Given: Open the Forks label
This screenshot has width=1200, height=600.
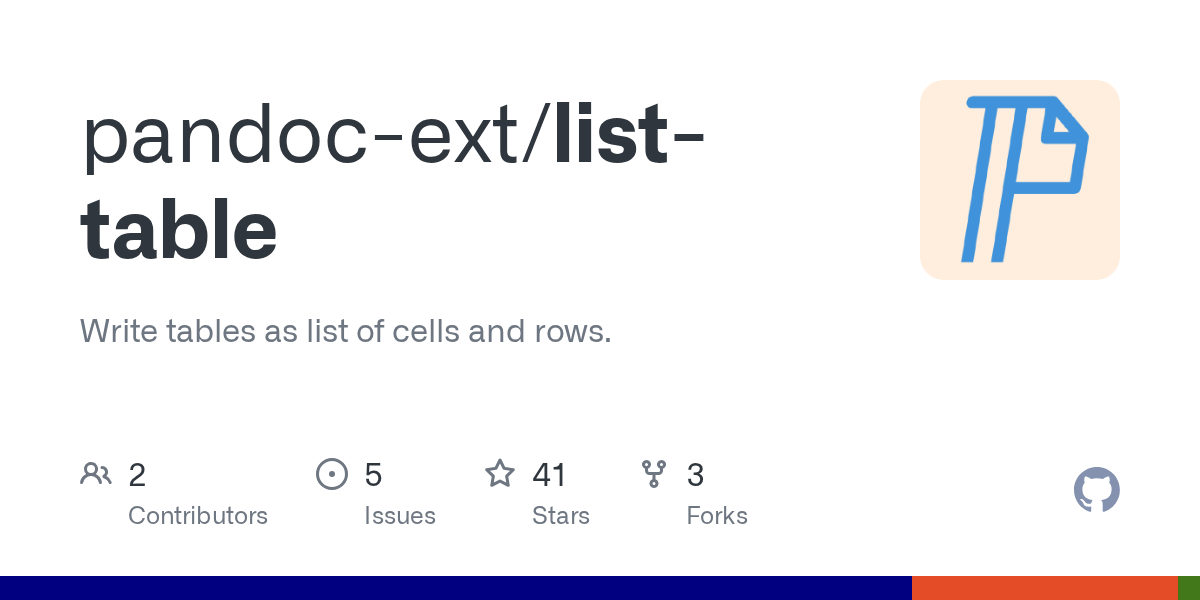Looking at the screenshot, I should pyautogui.click(x=717, y=516).
